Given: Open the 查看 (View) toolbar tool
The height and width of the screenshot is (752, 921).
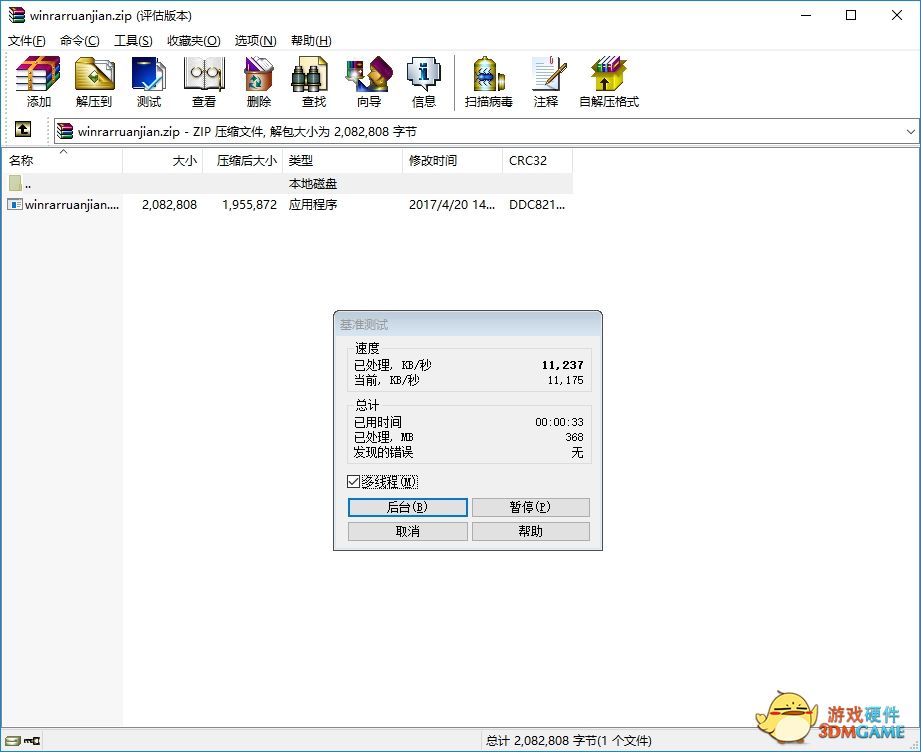Looking at the screenshot, I should 204,73.
